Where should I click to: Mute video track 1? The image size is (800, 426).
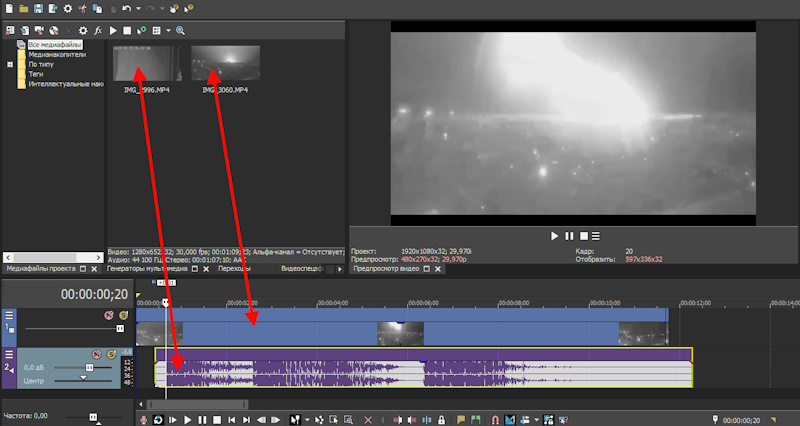[109, 315]
